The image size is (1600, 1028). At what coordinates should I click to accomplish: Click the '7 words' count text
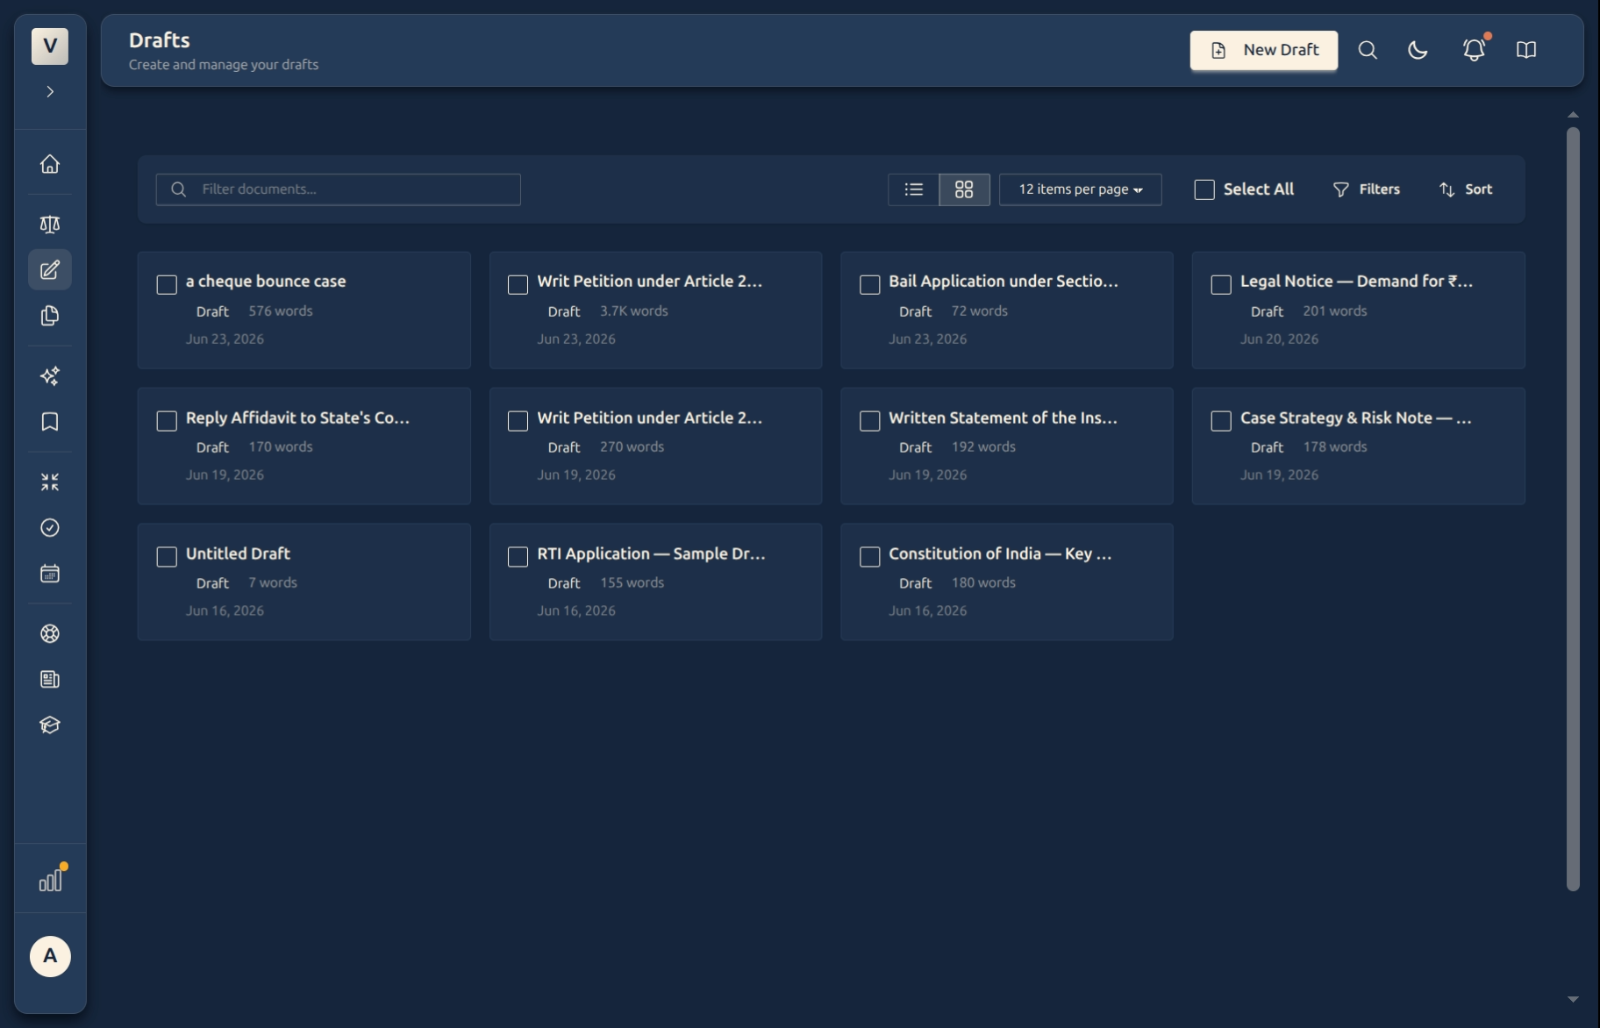(273, 584)
